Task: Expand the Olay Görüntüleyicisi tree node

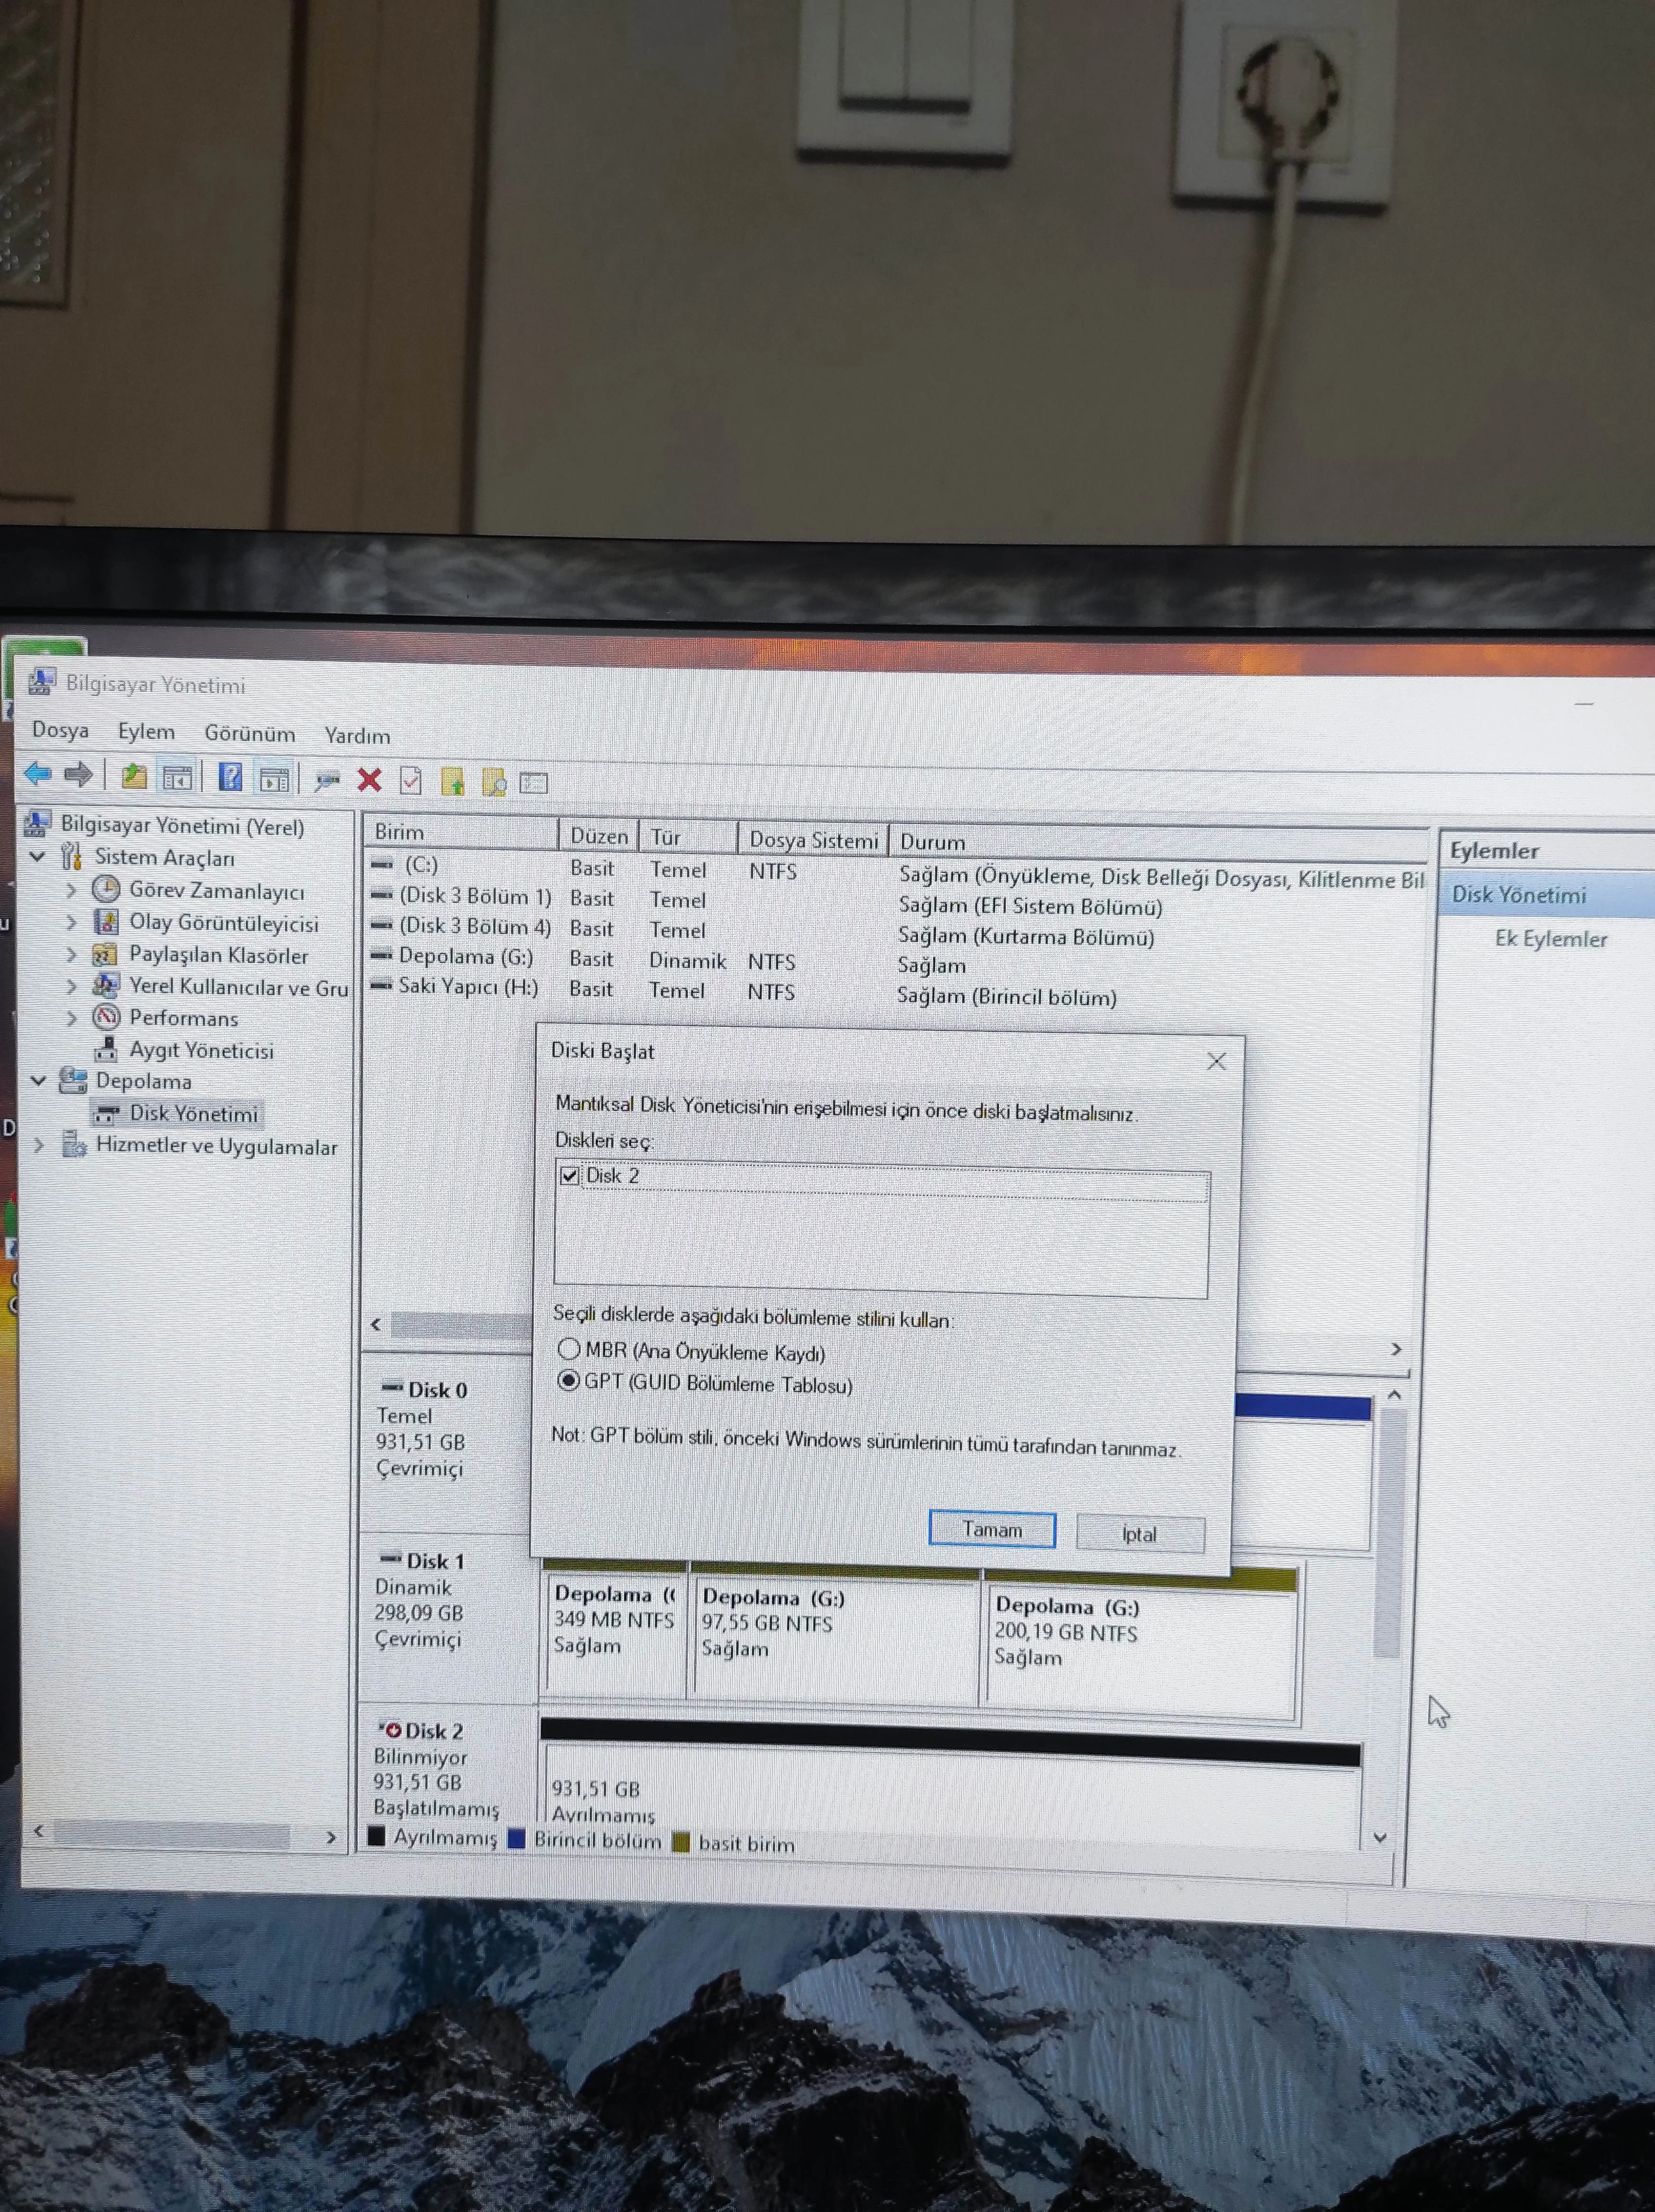Action: (x=71, y=922)
